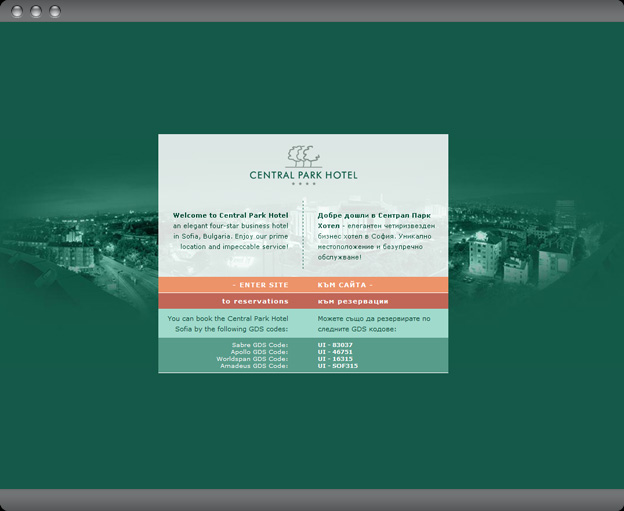Open the ENTER SITE link
This screenshot has width=624, height=511.
point(260,285)
